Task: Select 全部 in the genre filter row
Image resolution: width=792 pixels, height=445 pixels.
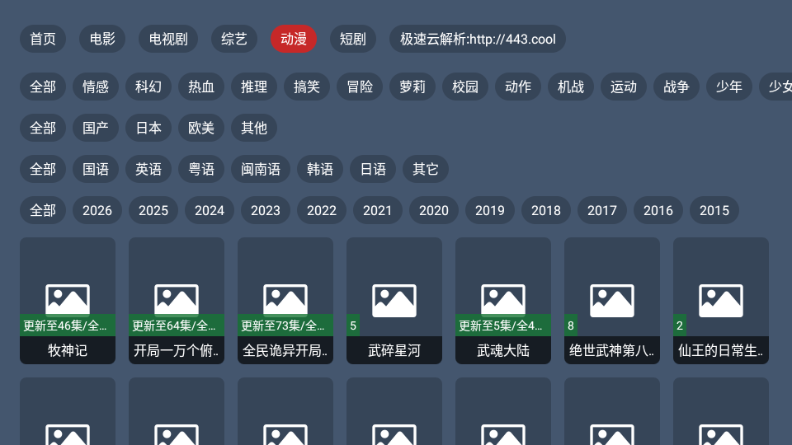Action: pyautogui.click(x=43, y=87)
